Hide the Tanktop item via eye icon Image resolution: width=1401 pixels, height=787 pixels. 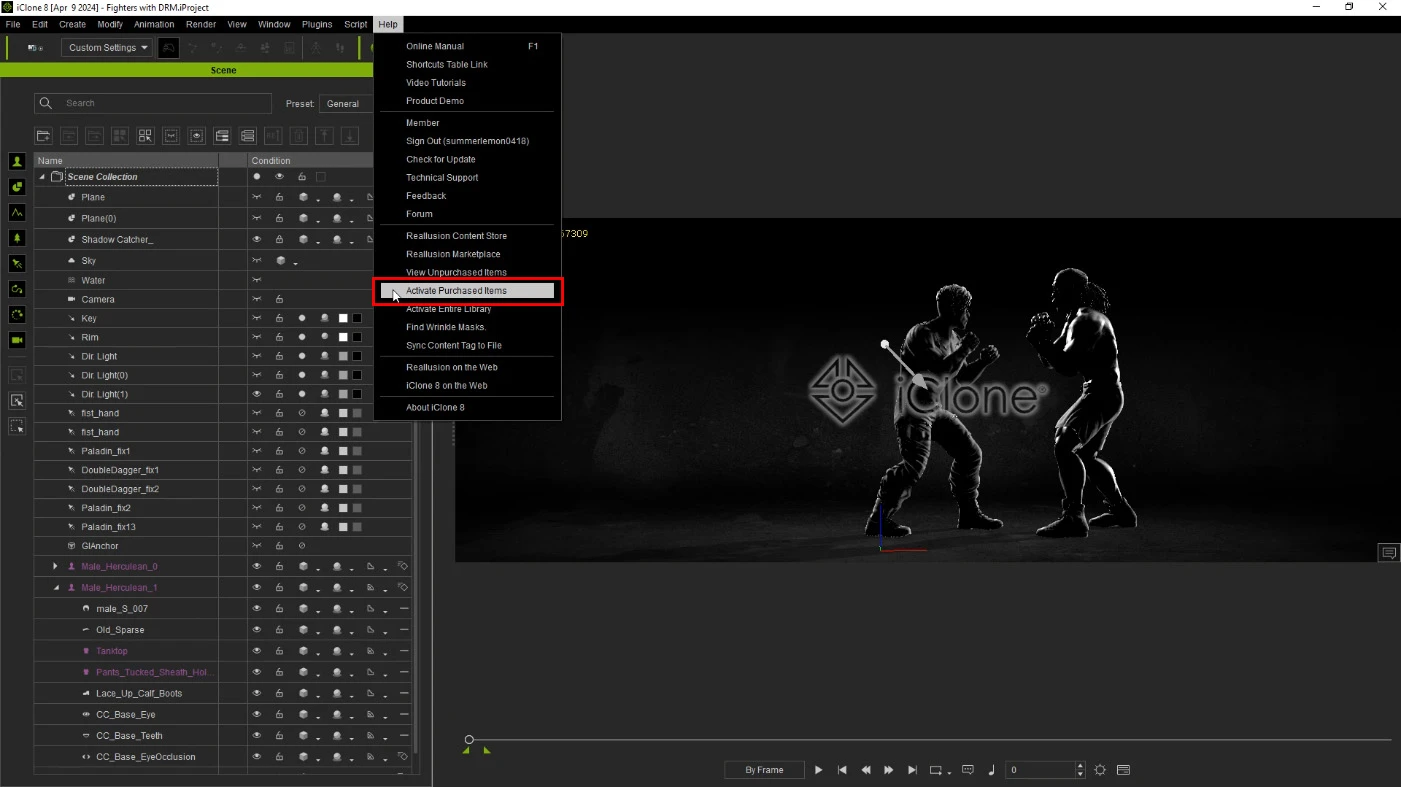click(257, 651)
